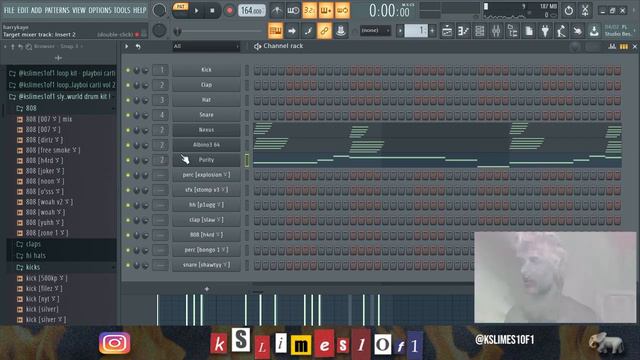This screenshot has width=640, height=360.
Task: Click the one-click audio recording icon
Action: 578,31
